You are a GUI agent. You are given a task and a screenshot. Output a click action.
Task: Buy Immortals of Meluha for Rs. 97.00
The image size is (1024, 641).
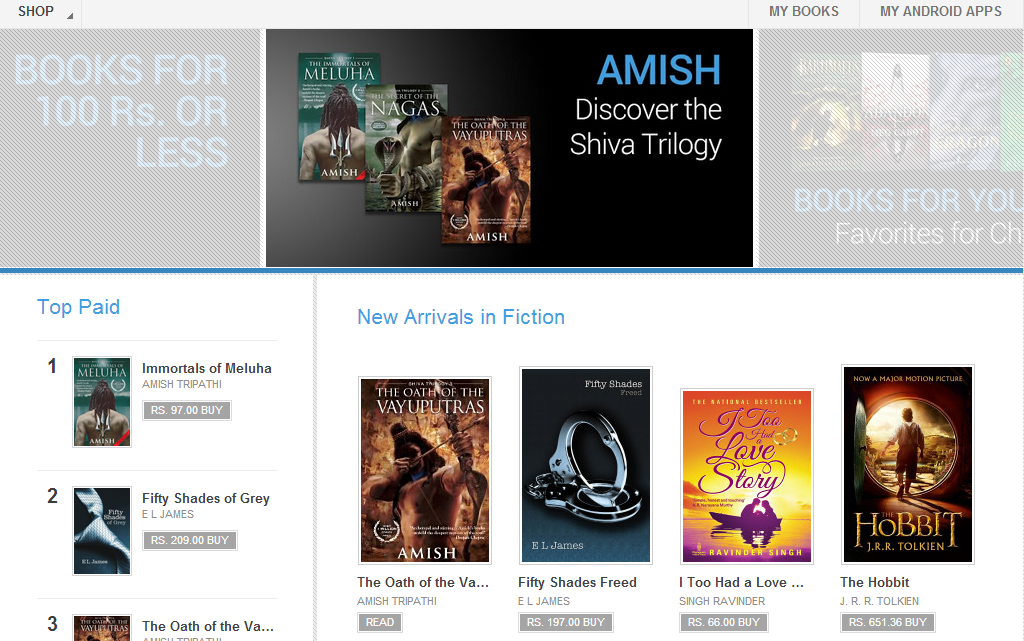(187, 411)
